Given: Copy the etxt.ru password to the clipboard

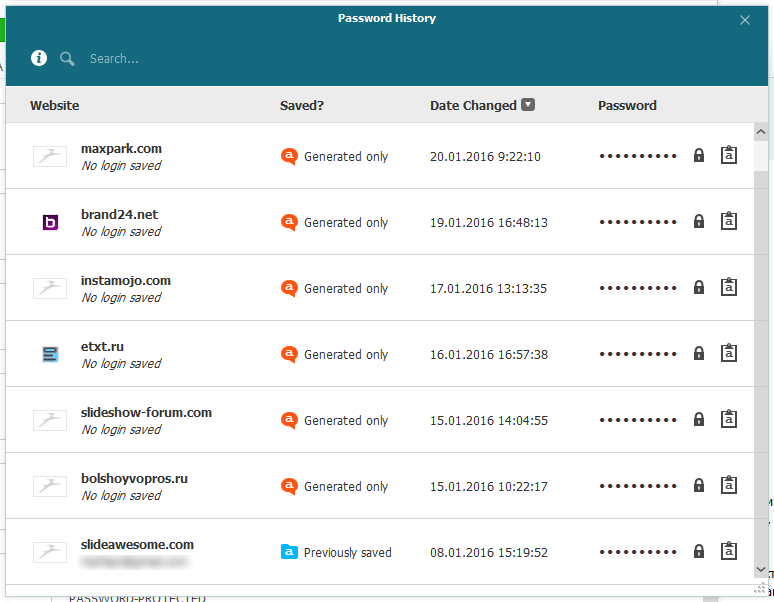Looking at the screenshot, I should pos(729,353).
